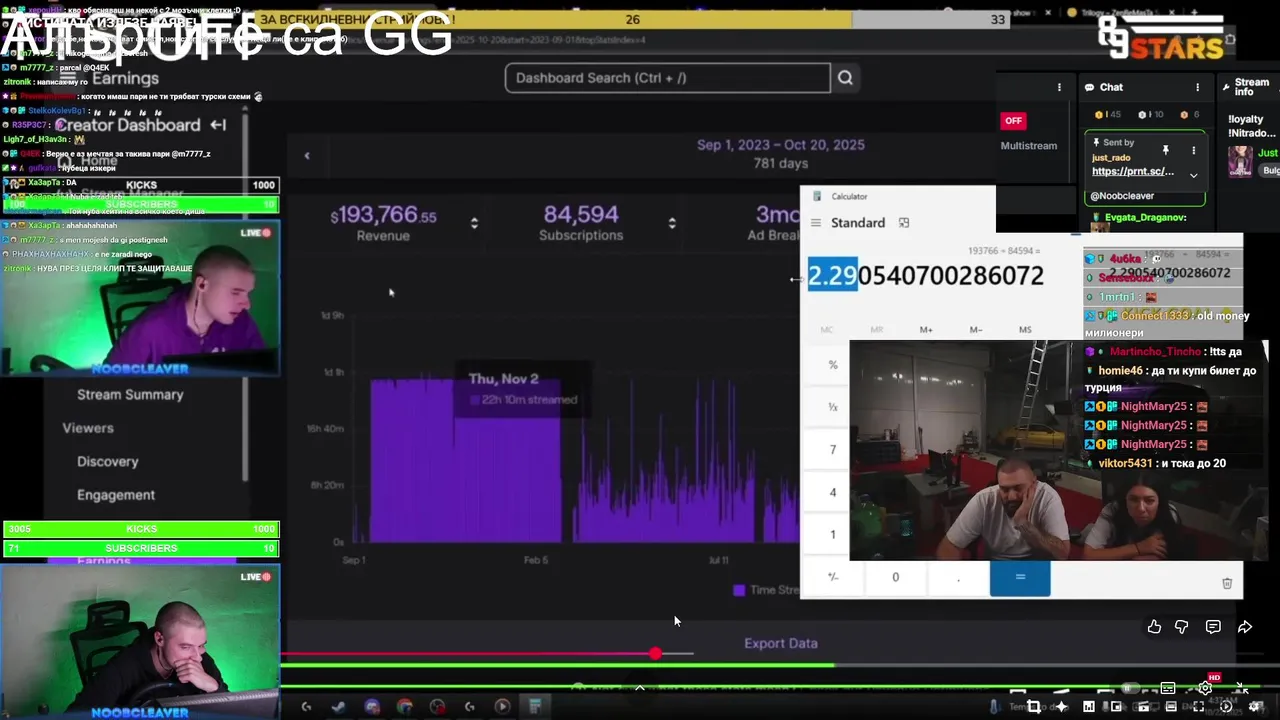The width and height of the screenshot is (1280, 720).
Task: Click the Steam icon in taskbar
Action: click(x=339, y=707)
